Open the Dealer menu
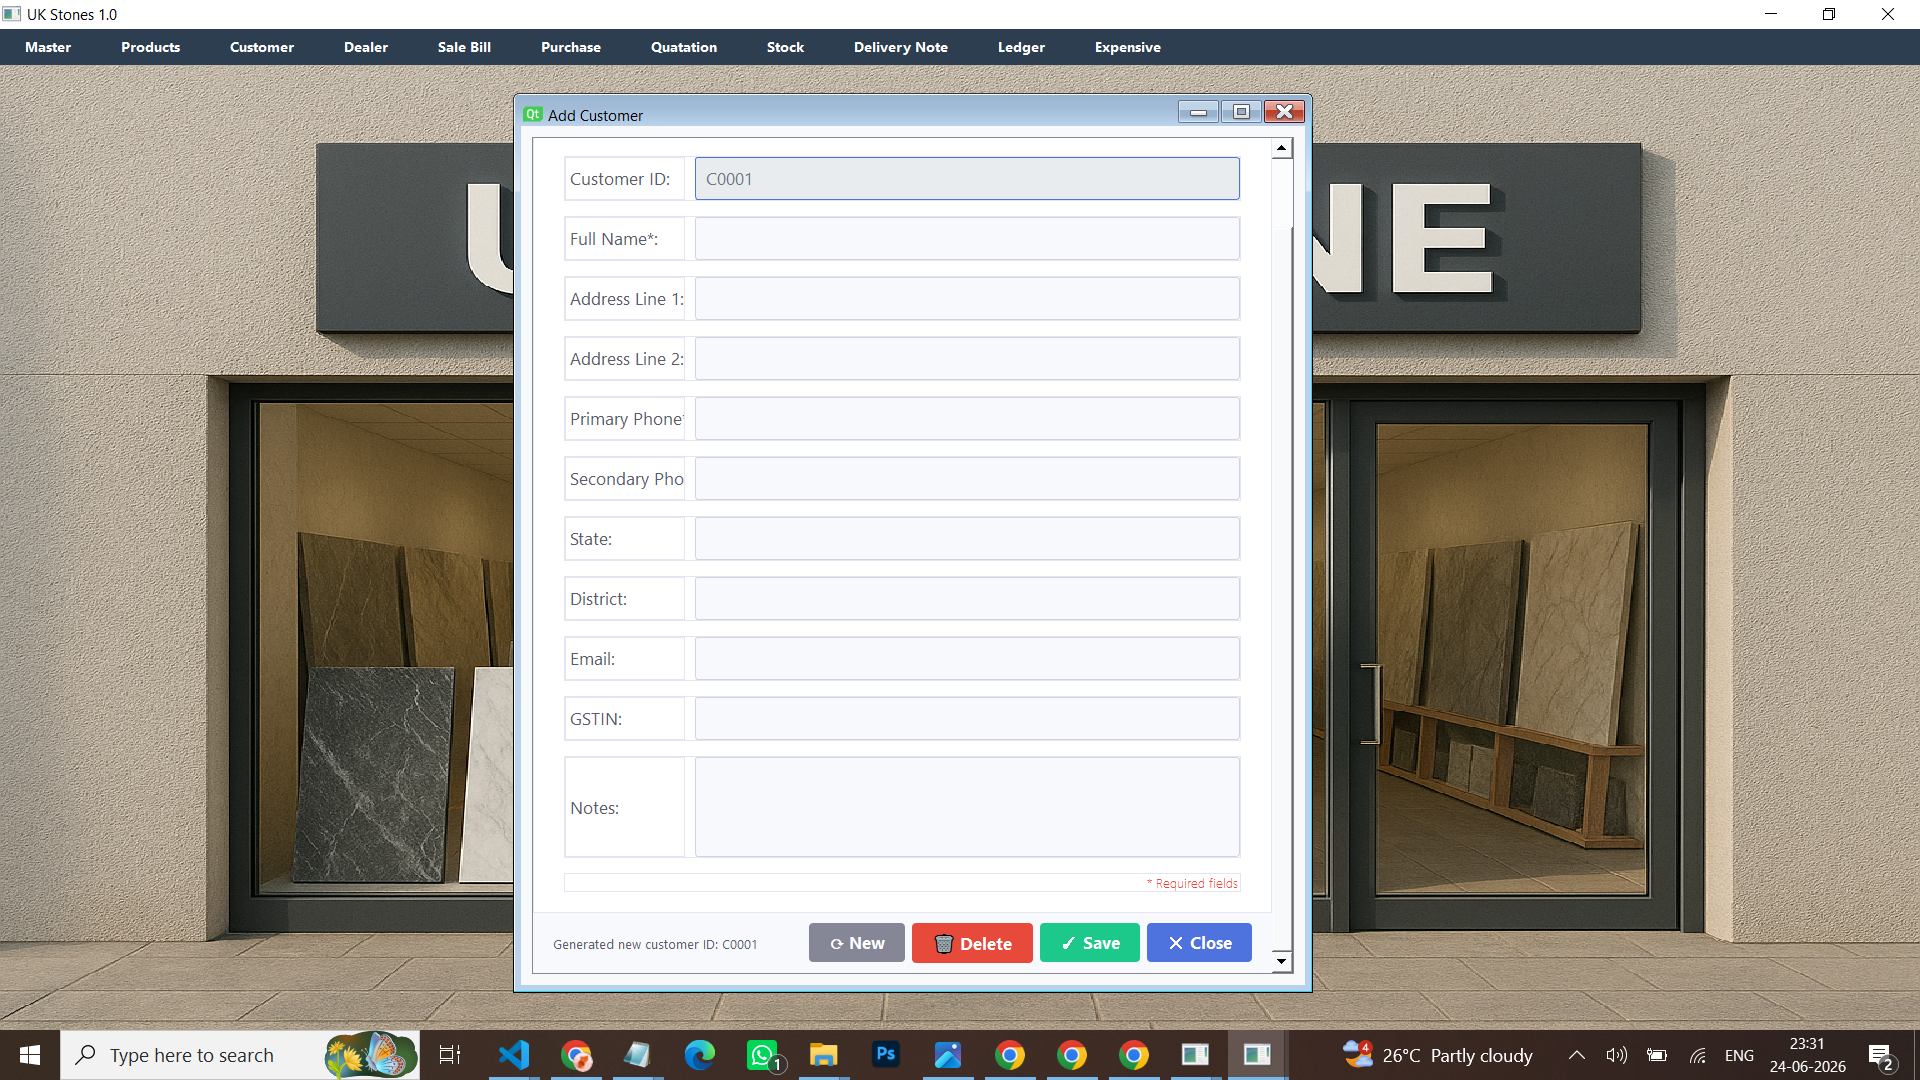The height and width of the screenshot is (1080, 1920). tap(365, 47)
